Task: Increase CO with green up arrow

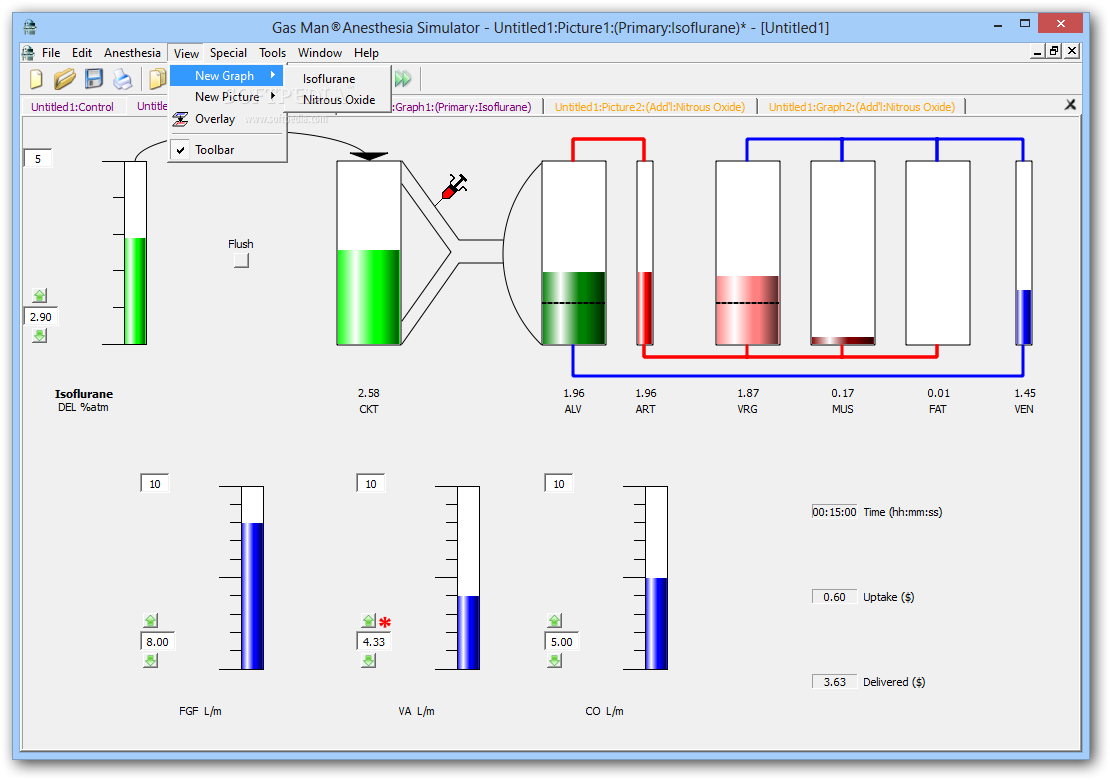Action: 554,620
